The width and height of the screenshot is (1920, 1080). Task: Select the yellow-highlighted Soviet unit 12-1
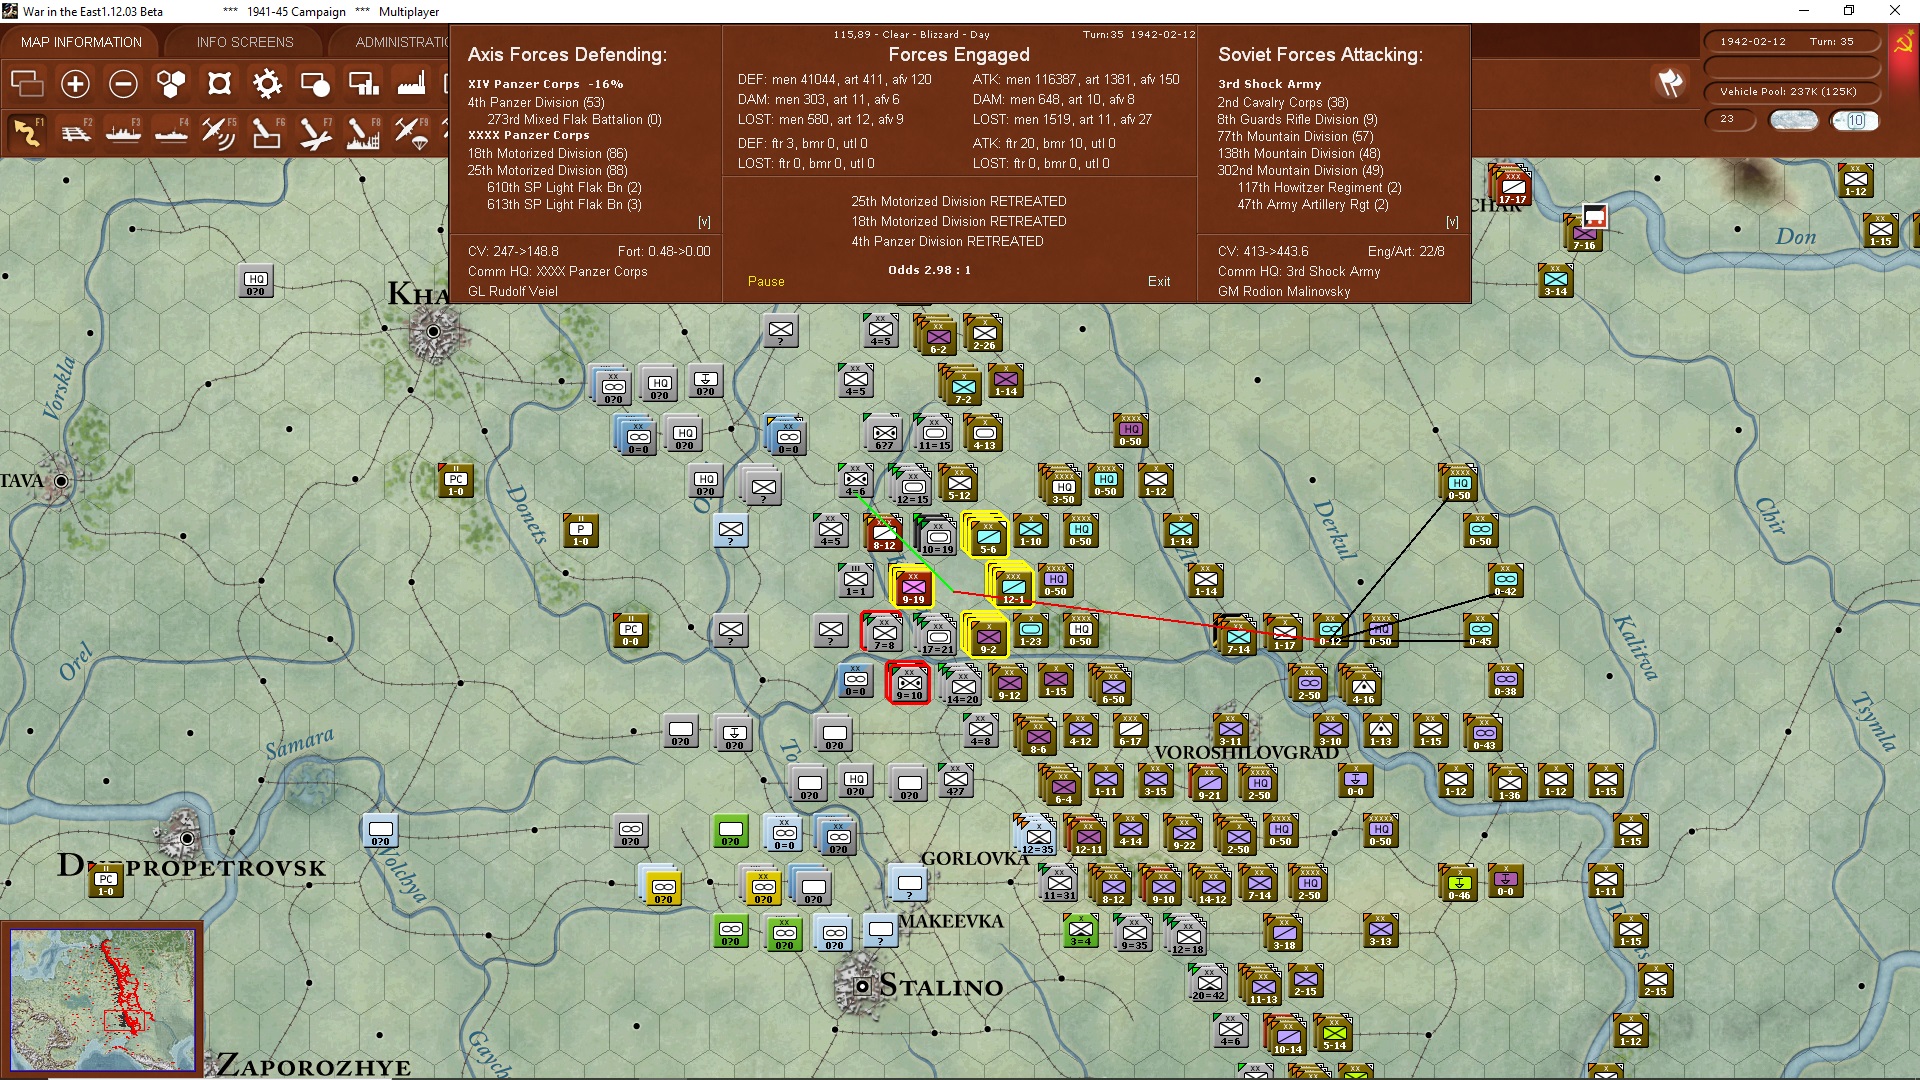(1012, 586)
